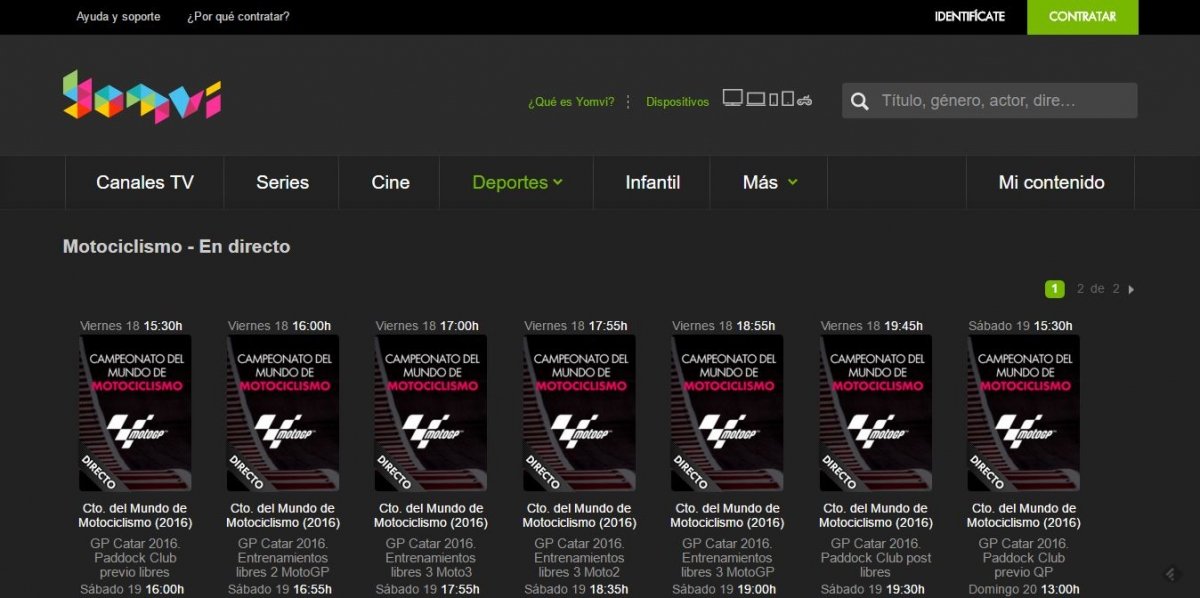Expand the Deportes dropdown menu
This screenshot has width=1200, height=598.
pos(517,182)
